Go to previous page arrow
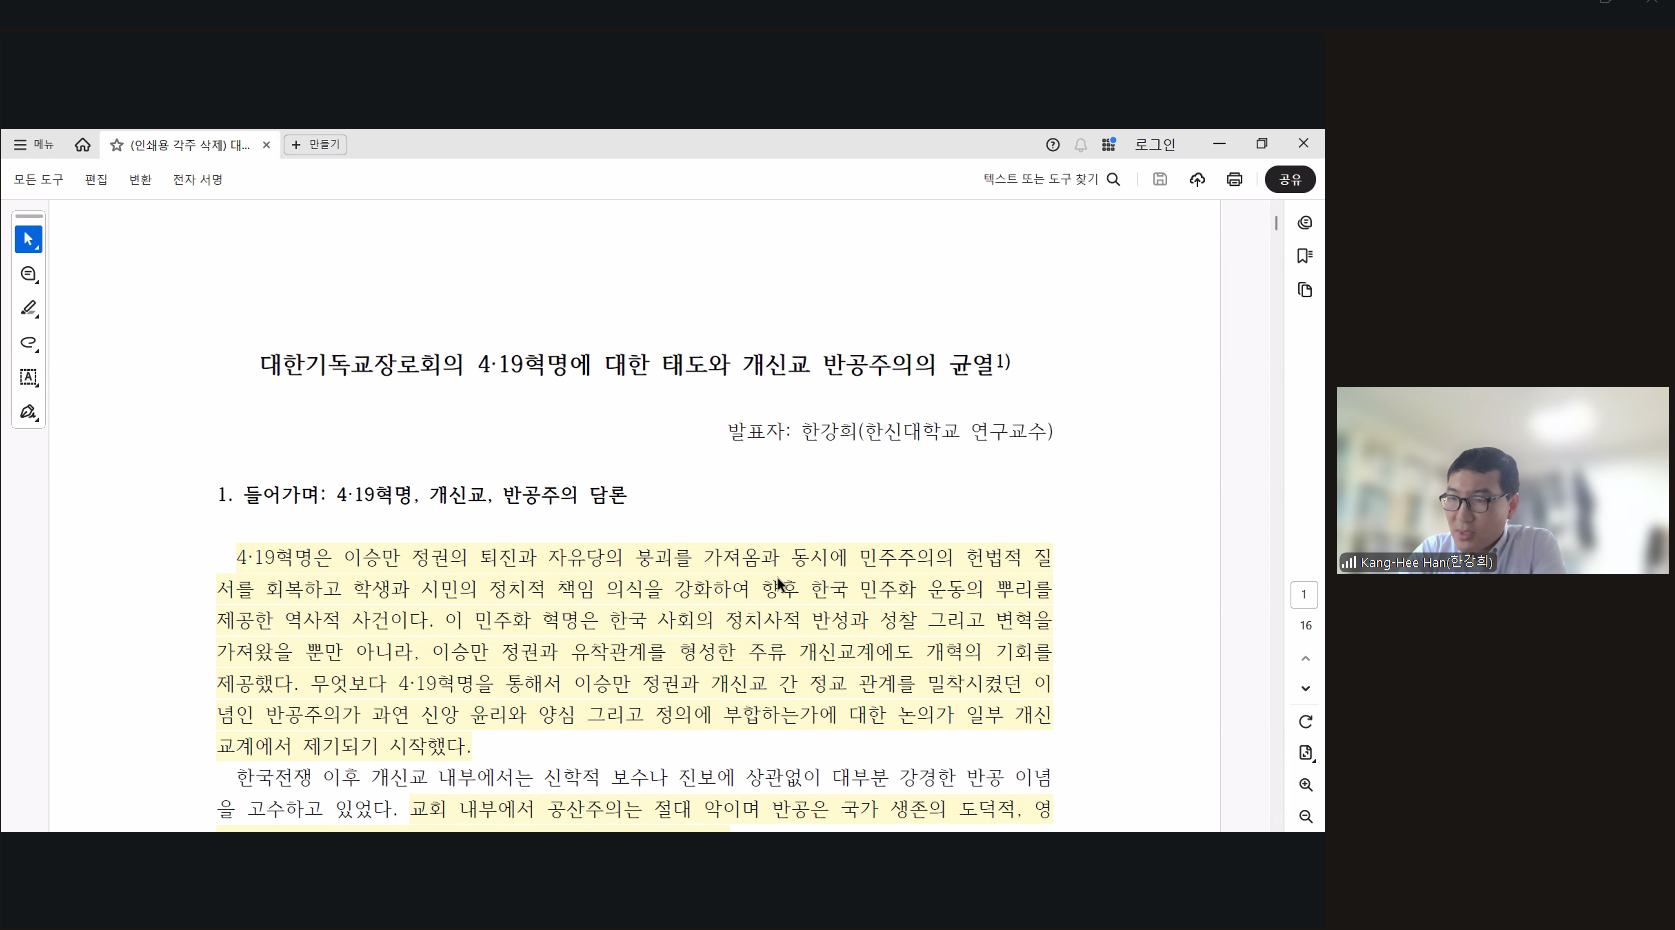1675x930 pixels. tap(1305, 659)
